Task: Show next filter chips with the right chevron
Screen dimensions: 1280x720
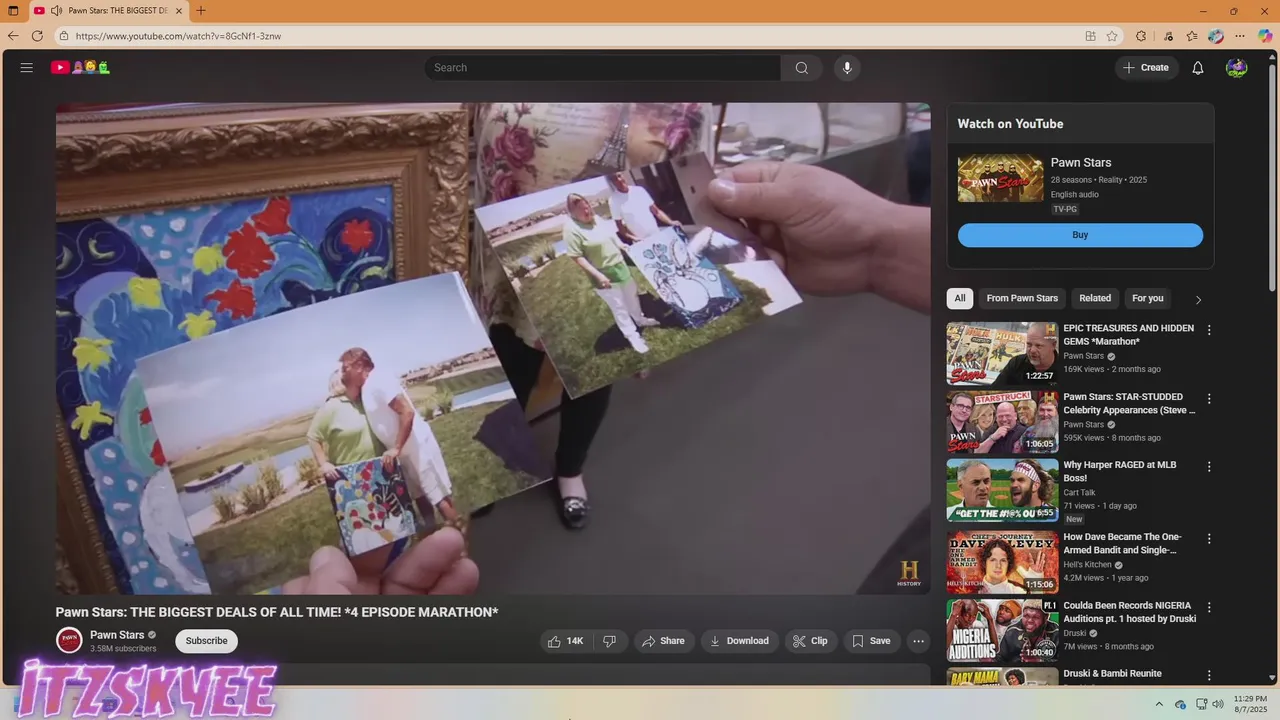Action: pyautogui.click(x=1198, y=299)
